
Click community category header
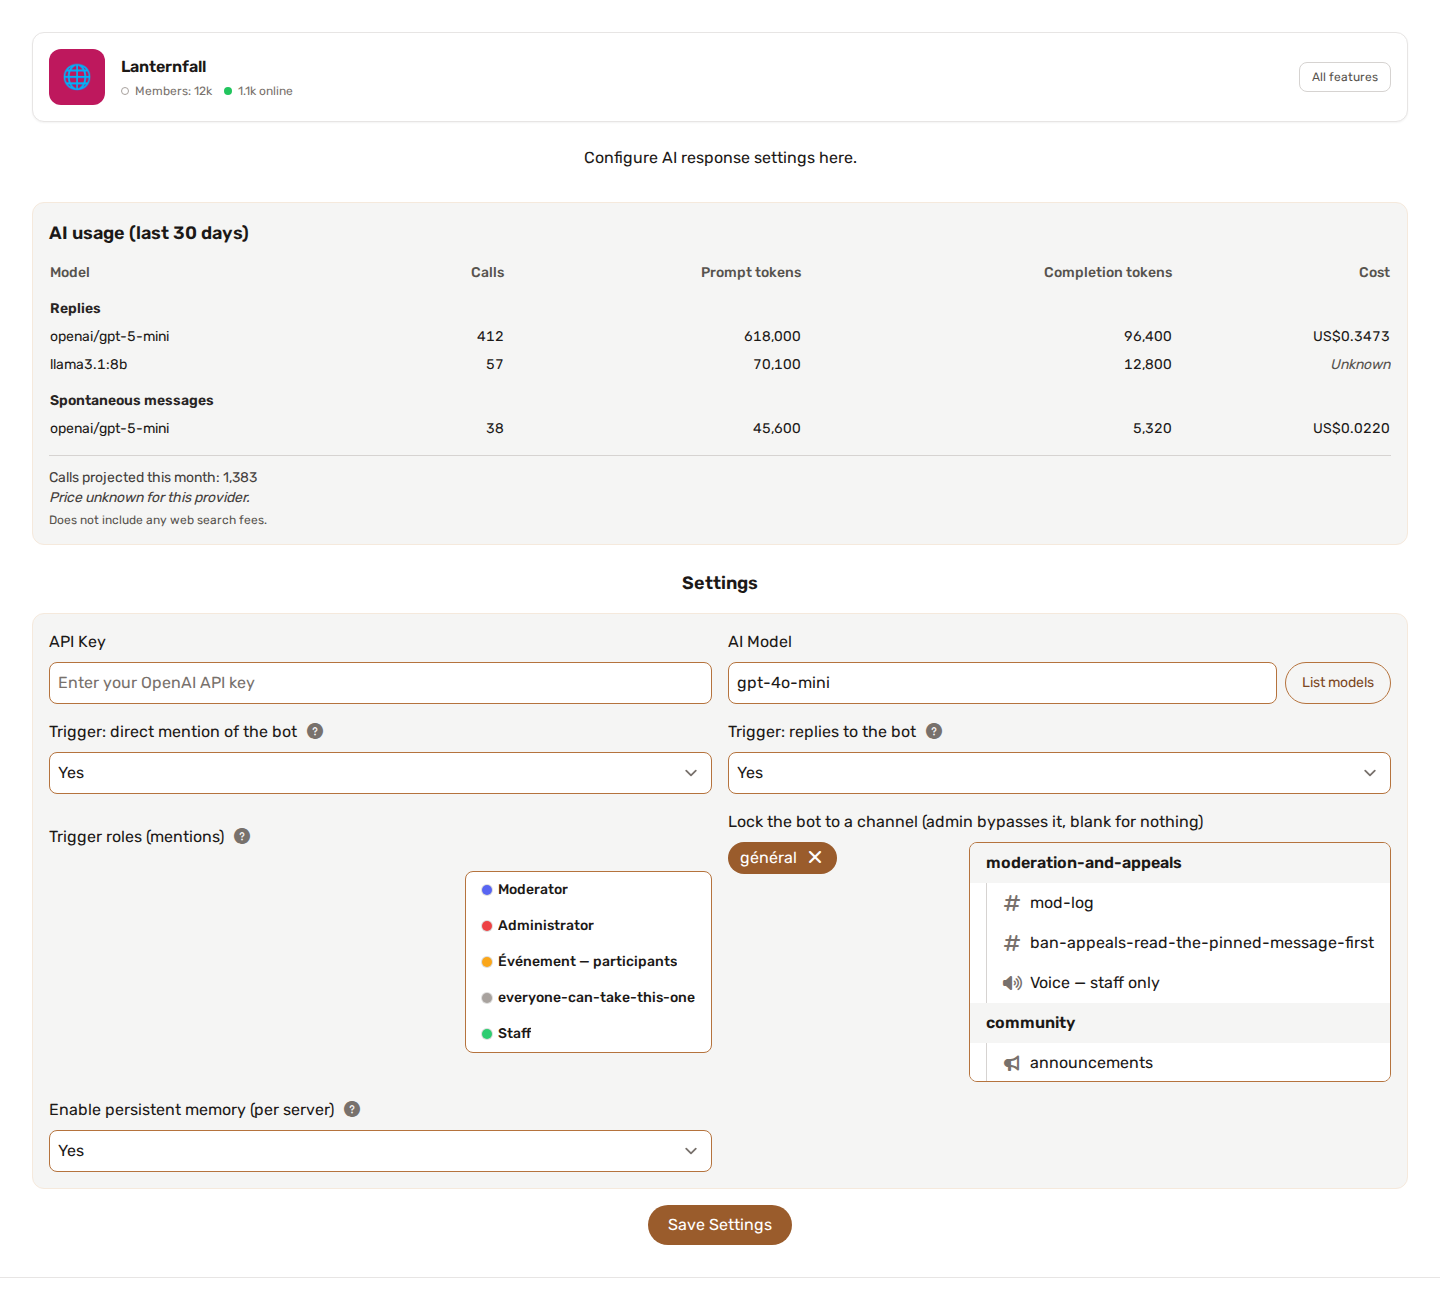point(1180,1023)
